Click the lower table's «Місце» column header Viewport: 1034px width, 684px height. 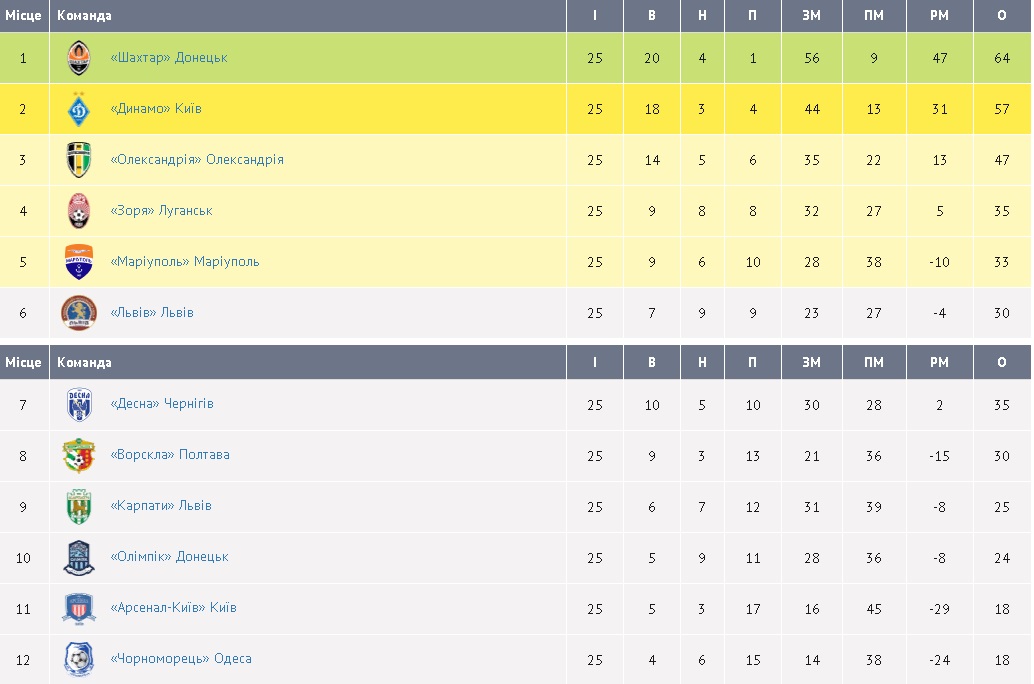23,362
